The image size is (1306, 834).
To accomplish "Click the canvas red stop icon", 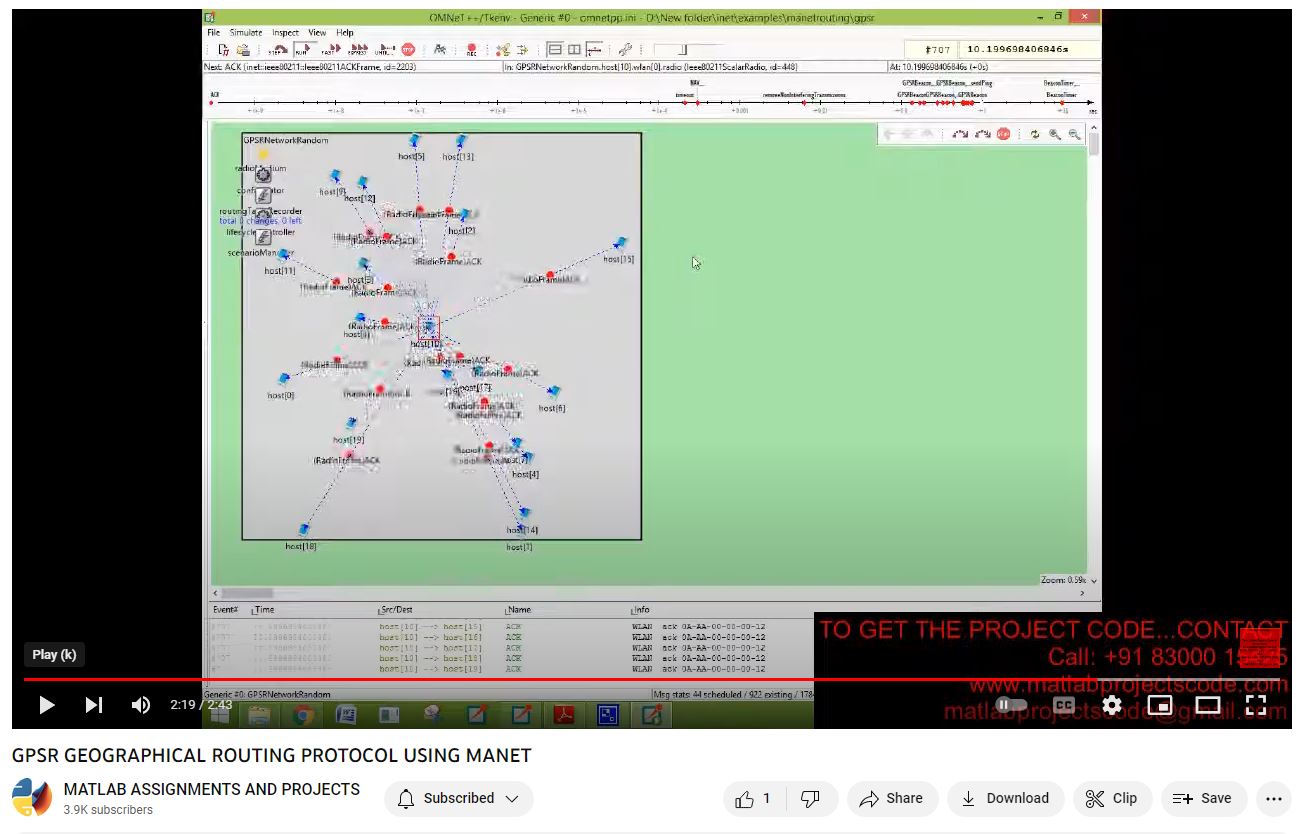I will [1003, 134].
